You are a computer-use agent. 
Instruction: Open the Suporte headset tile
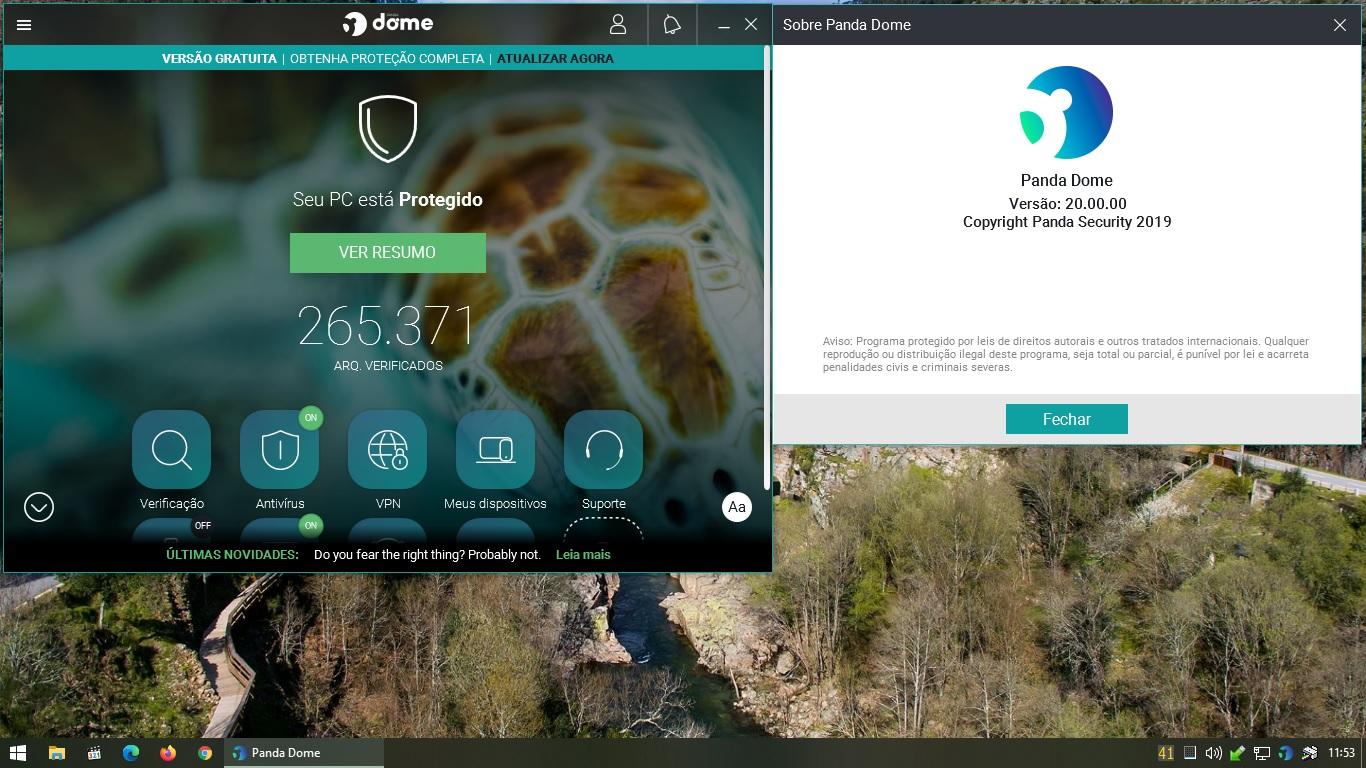pyautogui.click(x=604, y=450)
